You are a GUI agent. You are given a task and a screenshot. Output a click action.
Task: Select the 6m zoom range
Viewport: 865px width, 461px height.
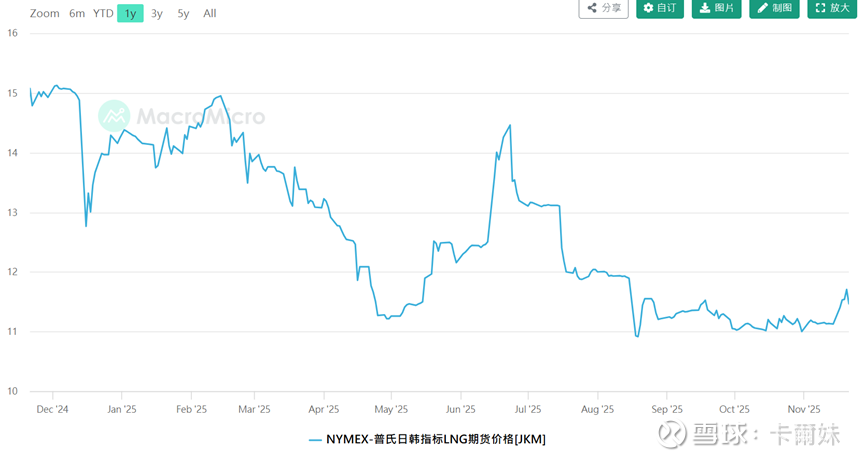click(77, 13)
